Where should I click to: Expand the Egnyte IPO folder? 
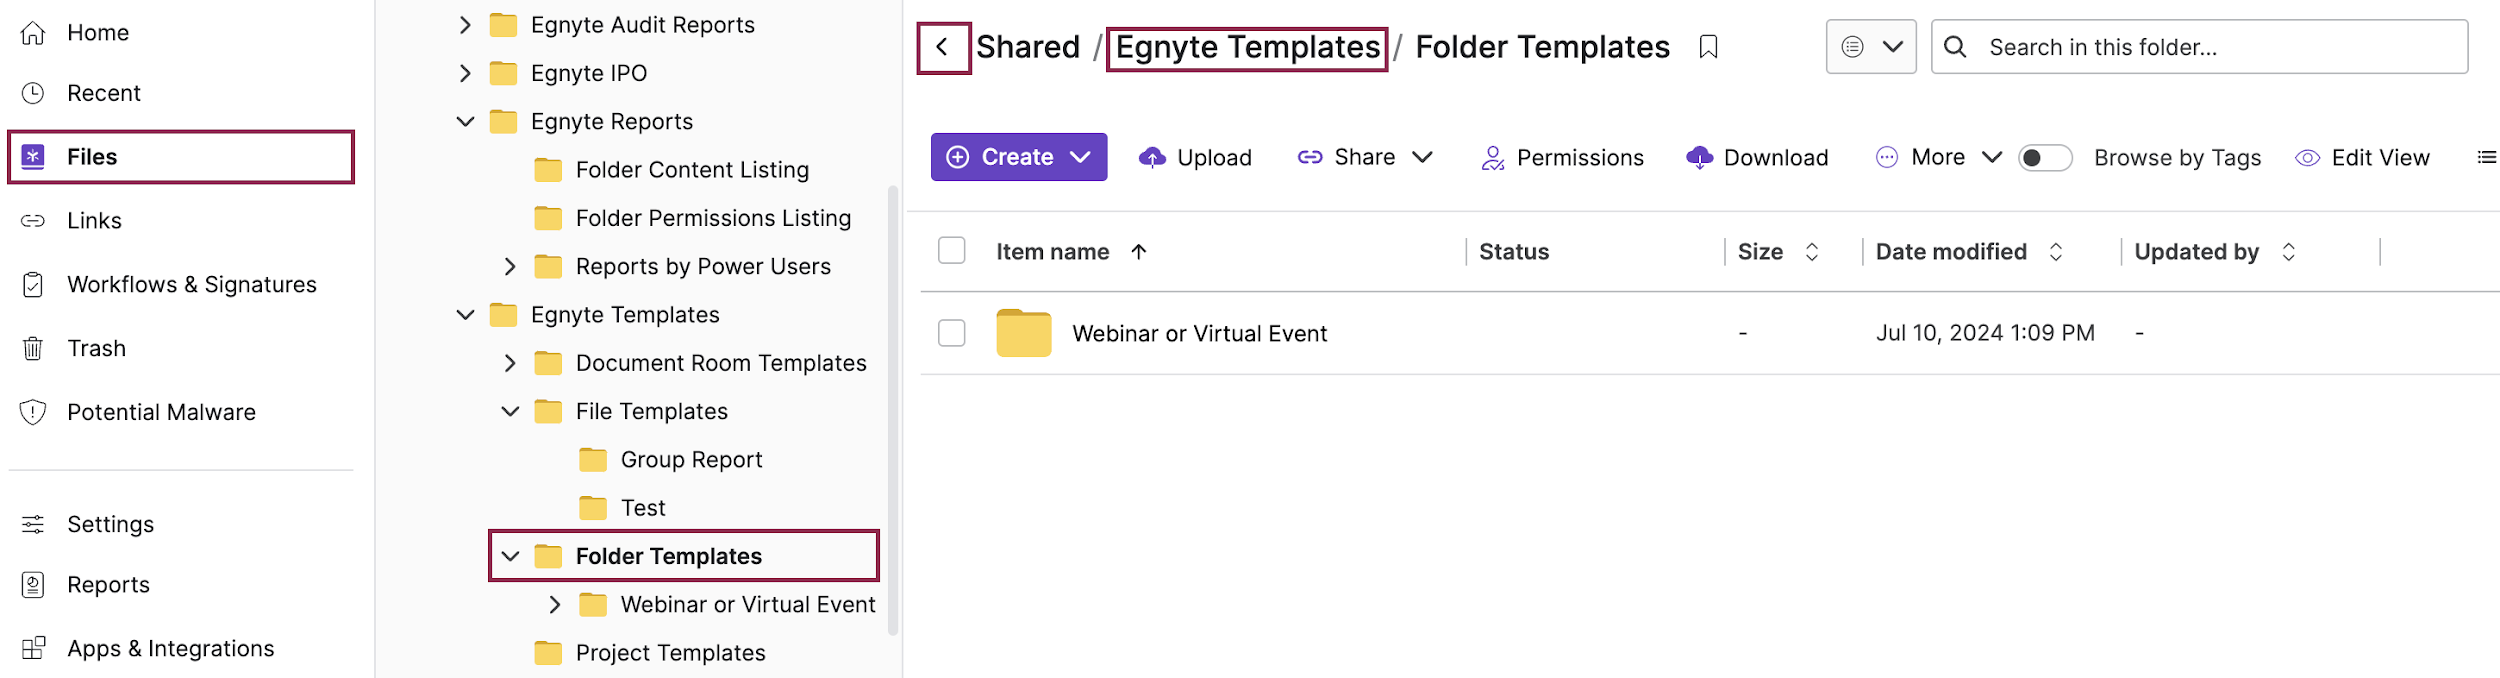[x=465, y=73]
